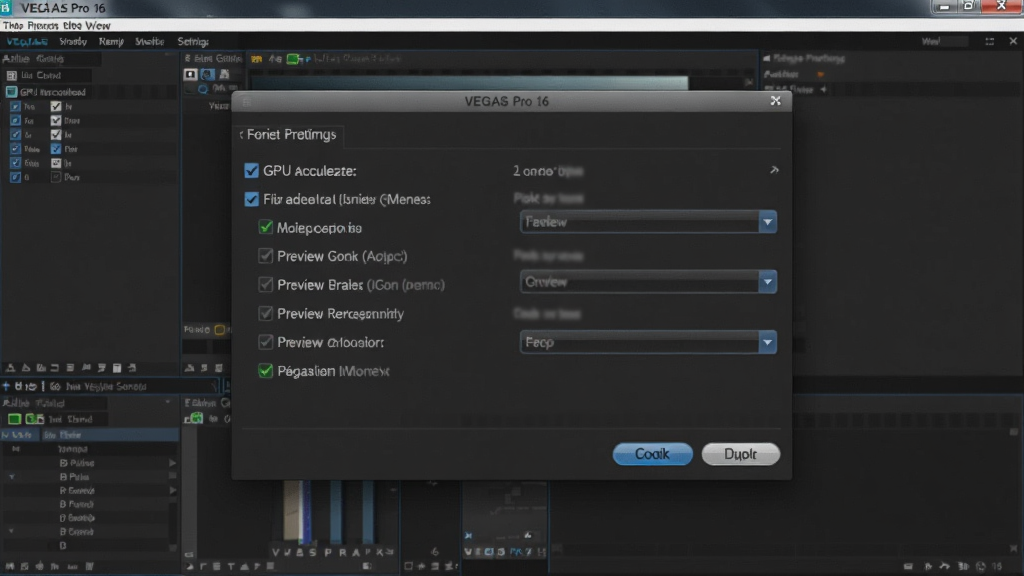Click the Wel input field at top right
The width and height of the screenshot is (1024, 576).
click(x=944, y=41)
